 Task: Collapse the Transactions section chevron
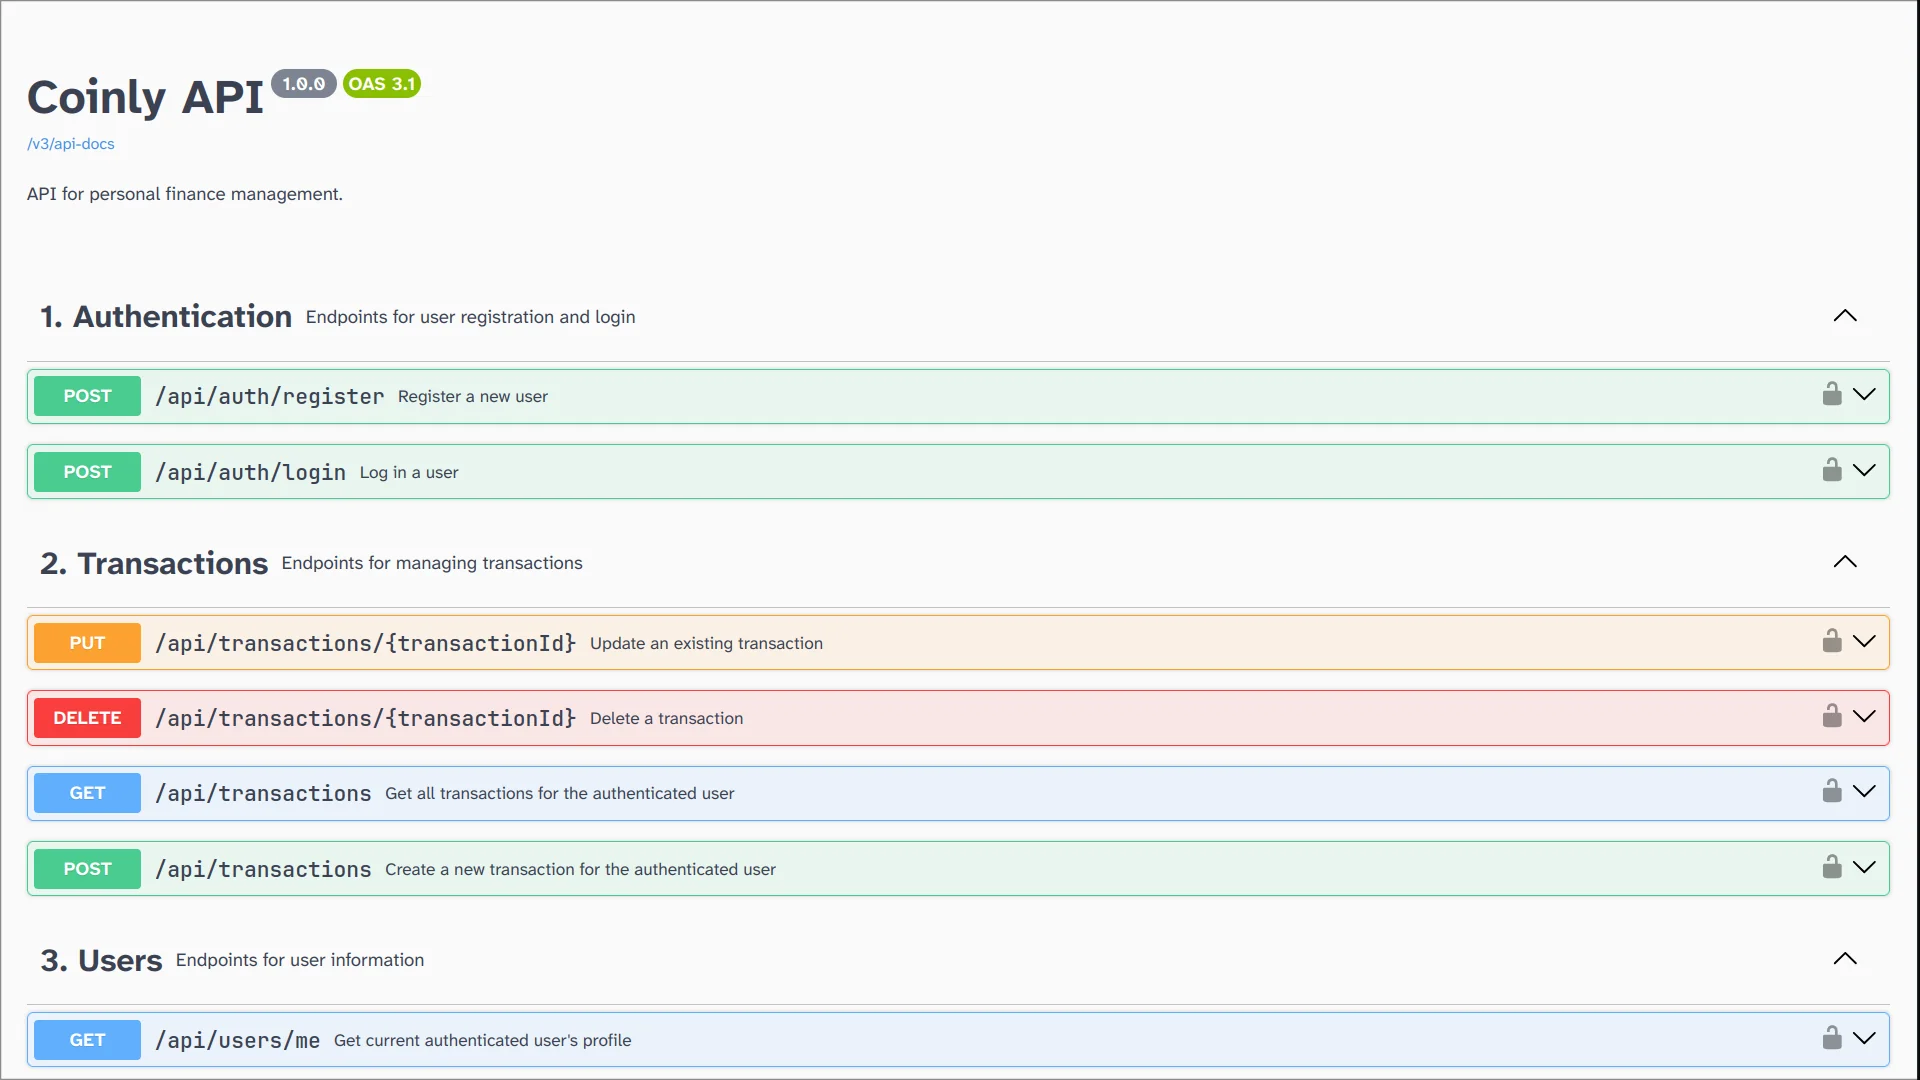point(1844,562)
